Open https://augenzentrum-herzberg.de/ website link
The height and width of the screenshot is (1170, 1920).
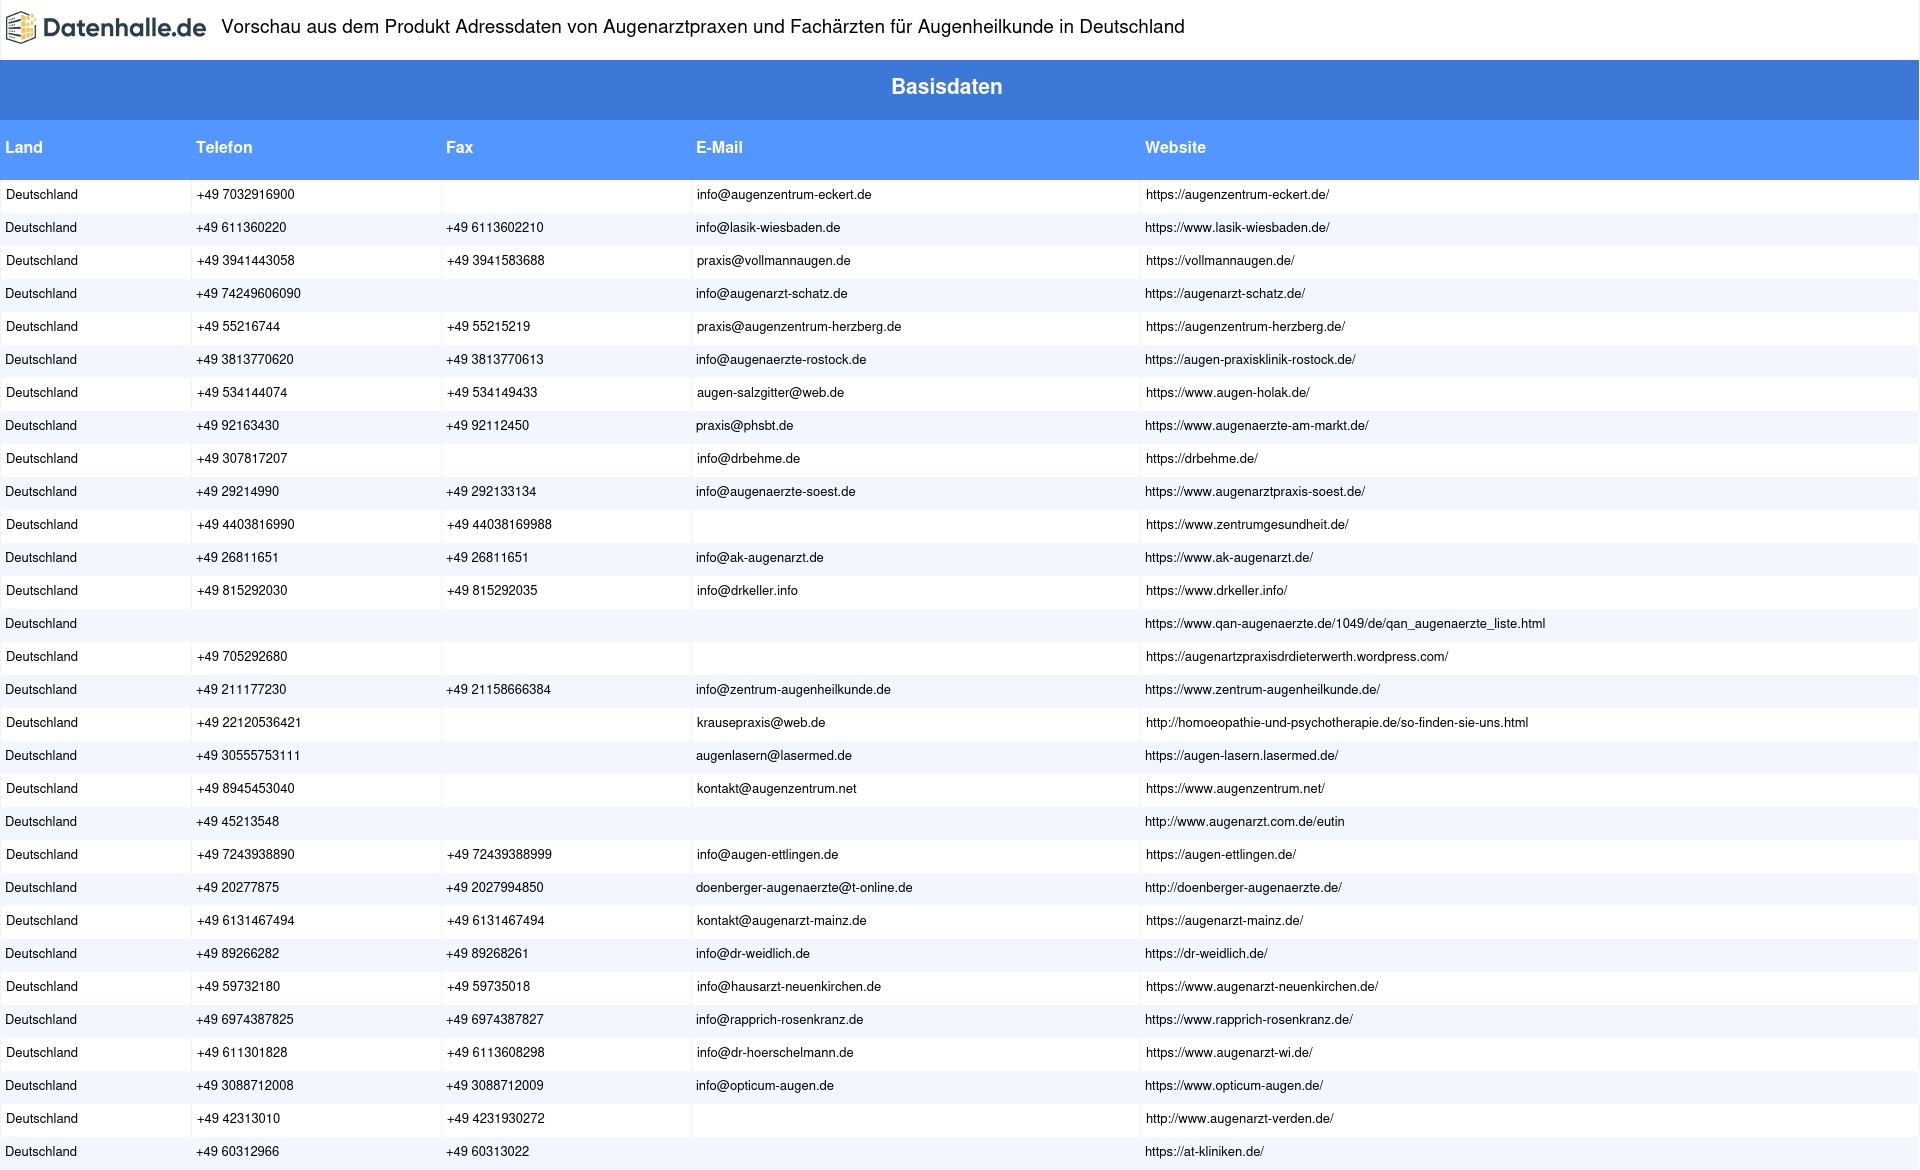coord(1245,327)
